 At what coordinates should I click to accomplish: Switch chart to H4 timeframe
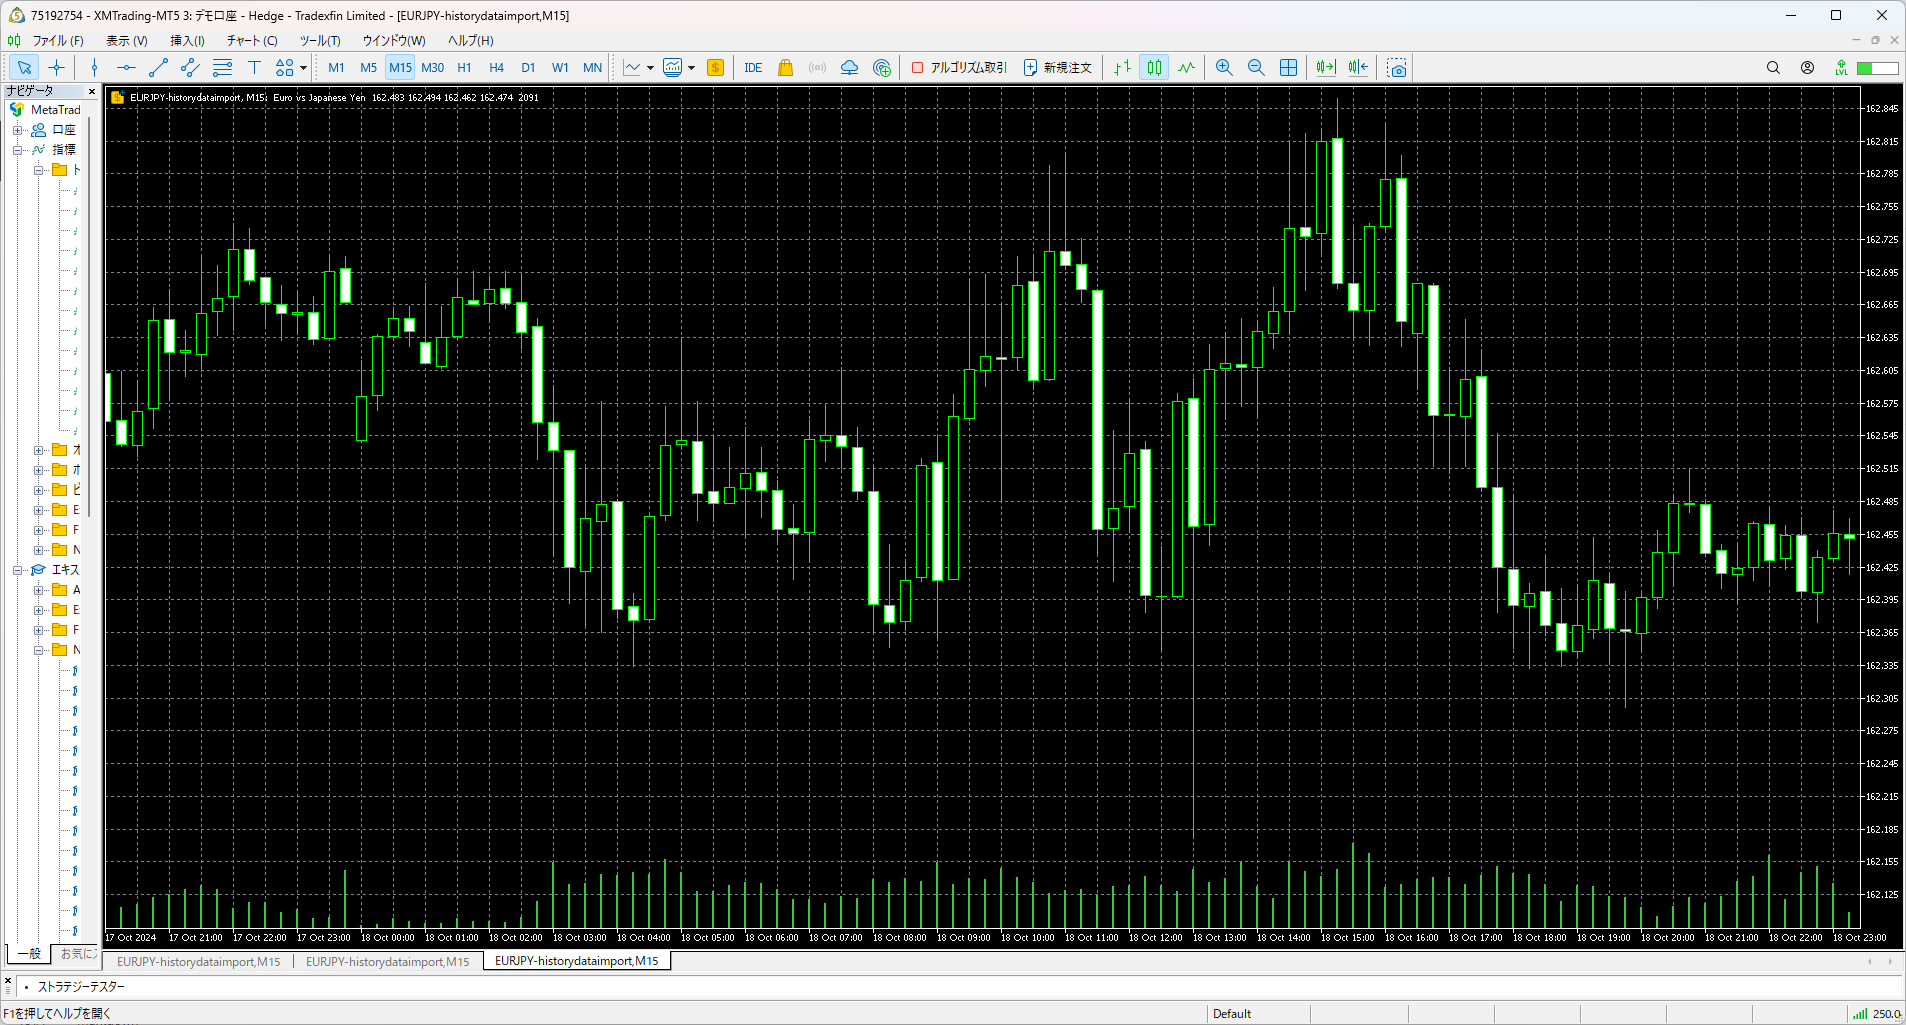496,67
